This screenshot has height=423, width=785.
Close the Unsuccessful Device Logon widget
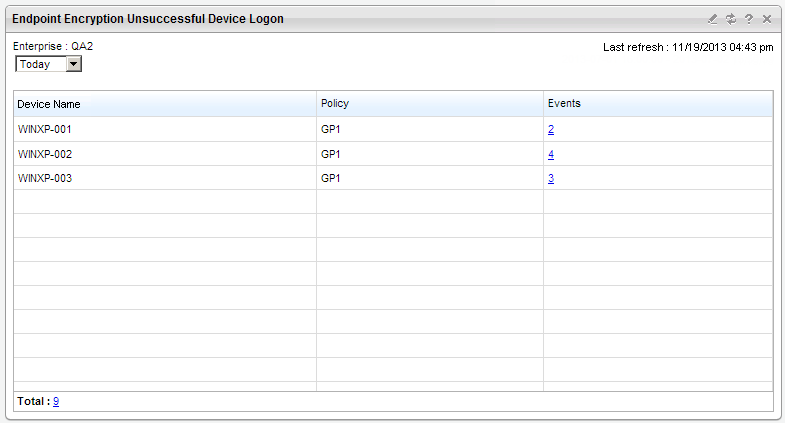pyautogui.click(x=767, y=19)
